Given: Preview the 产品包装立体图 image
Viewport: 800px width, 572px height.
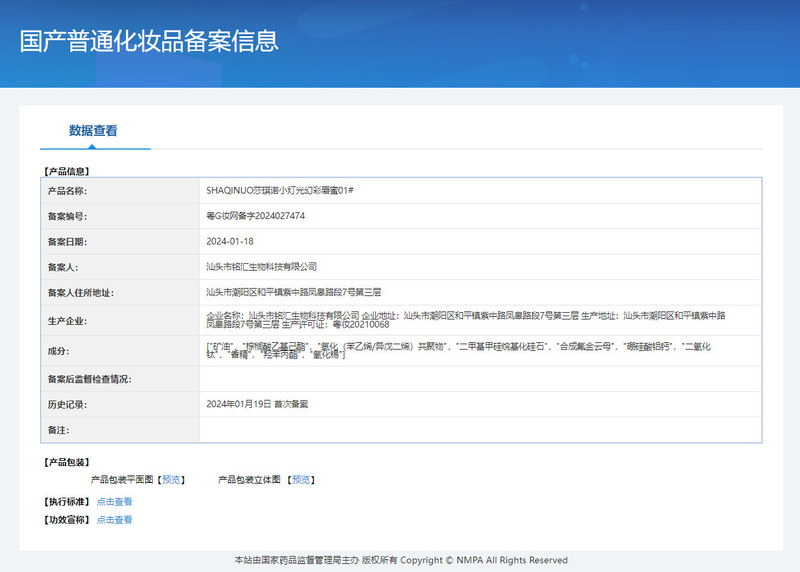Looking at the screenshot, I should coord(301,480).
